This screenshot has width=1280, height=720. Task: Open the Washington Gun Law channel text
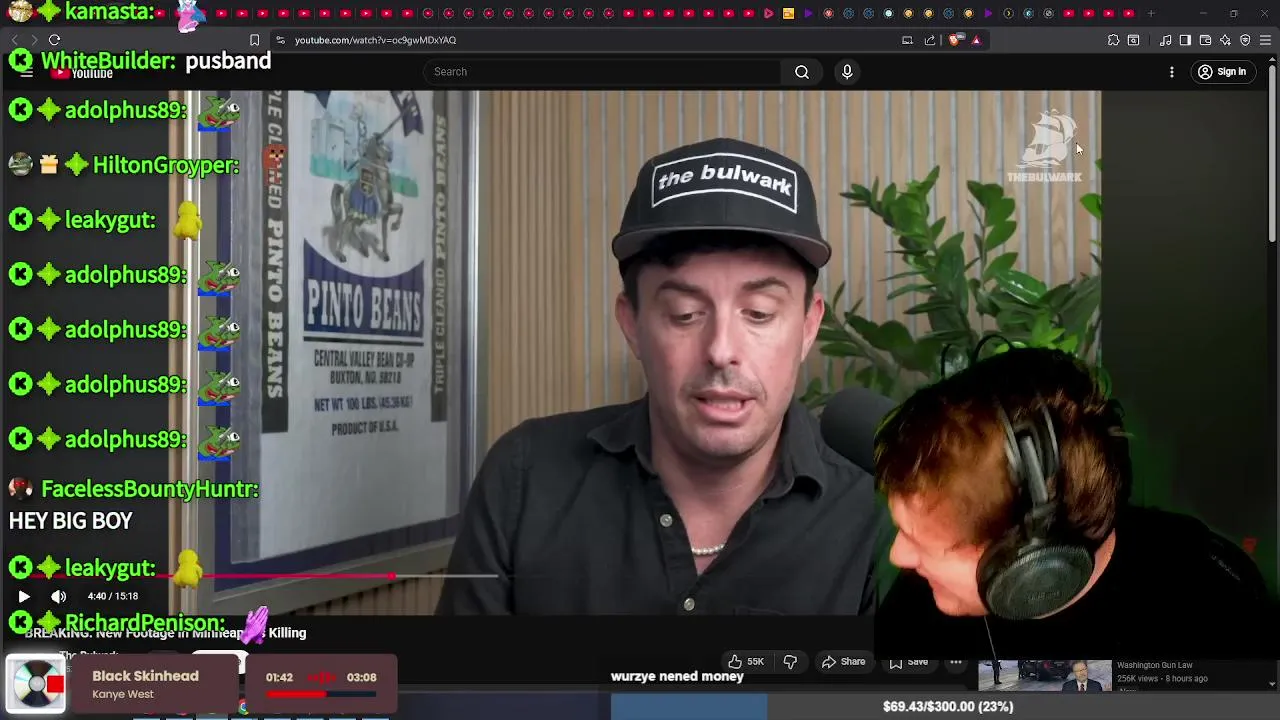1155,666
